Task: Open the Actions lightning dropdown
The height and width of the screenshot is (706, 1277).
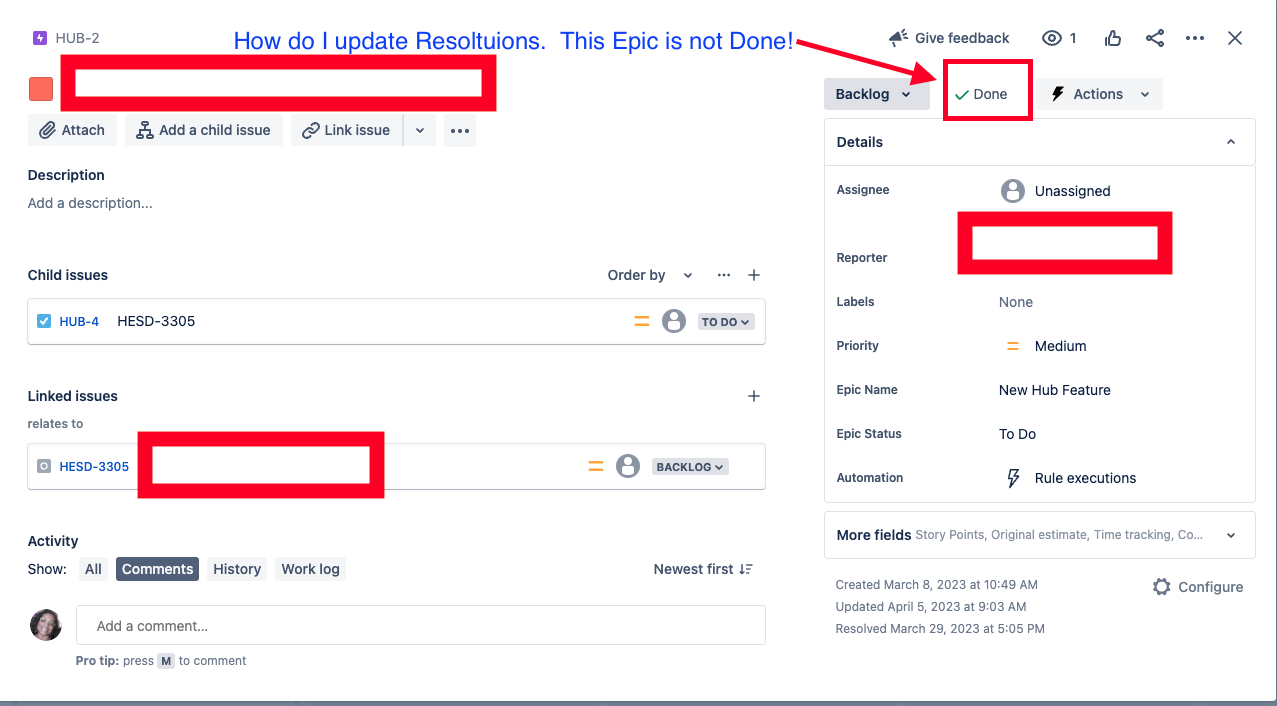Action: pyautogui.click(x=1099, y=94)
